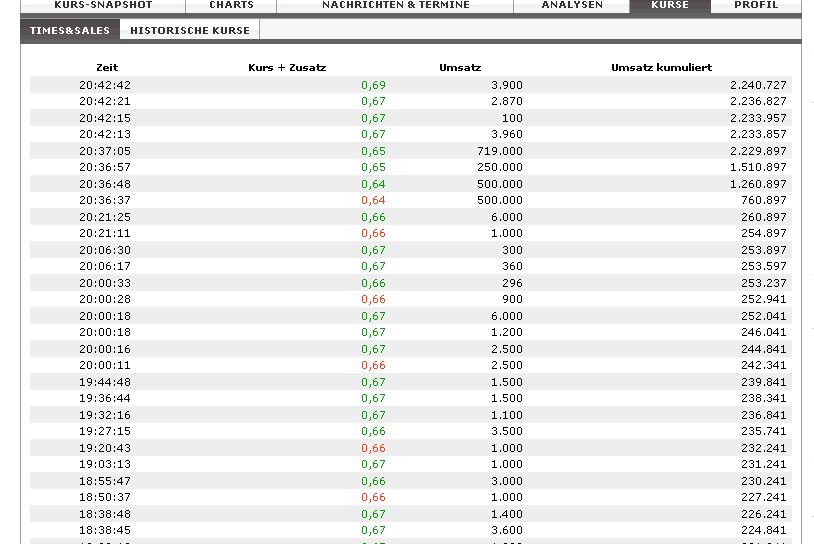
Task: Select the time 20:06:30
Action: (105, 250)
